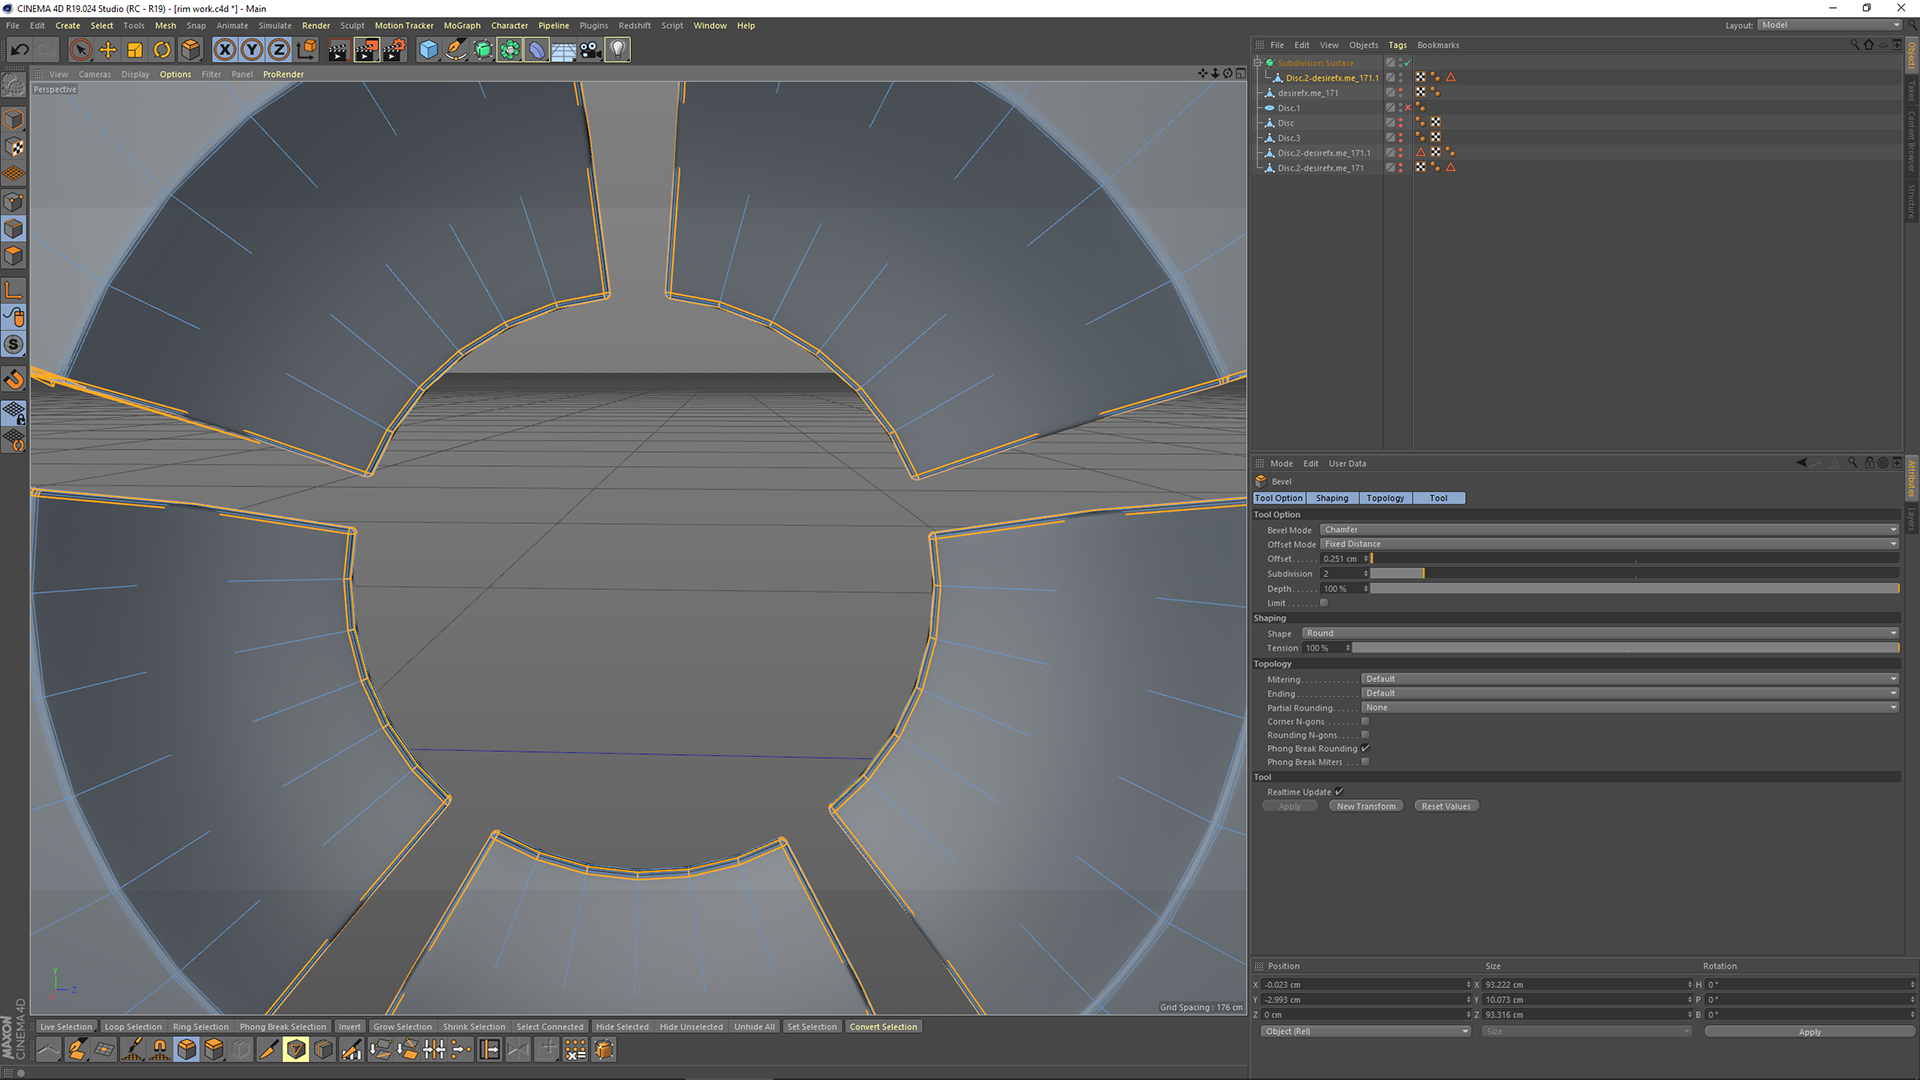This screenshot has width=1920, height=1080.
Task: Toggle the Z axis lock icon
Action: pyautogui.click(x=279, y=49)
